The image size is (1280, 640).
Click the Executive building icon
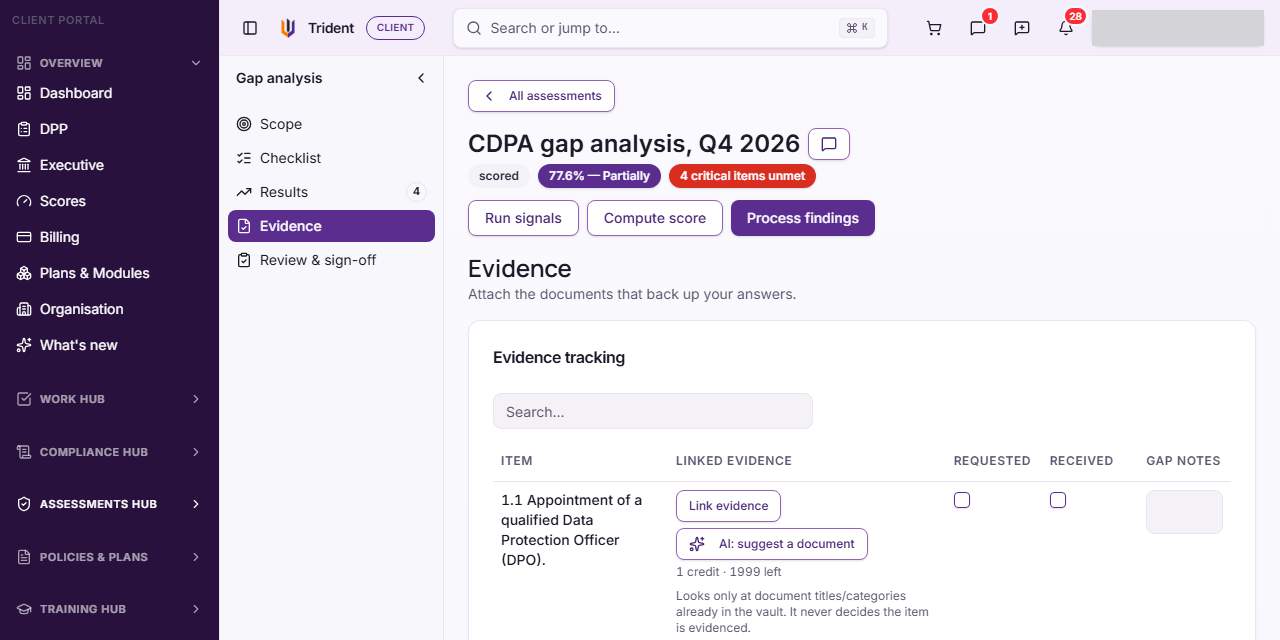(24, 165)
